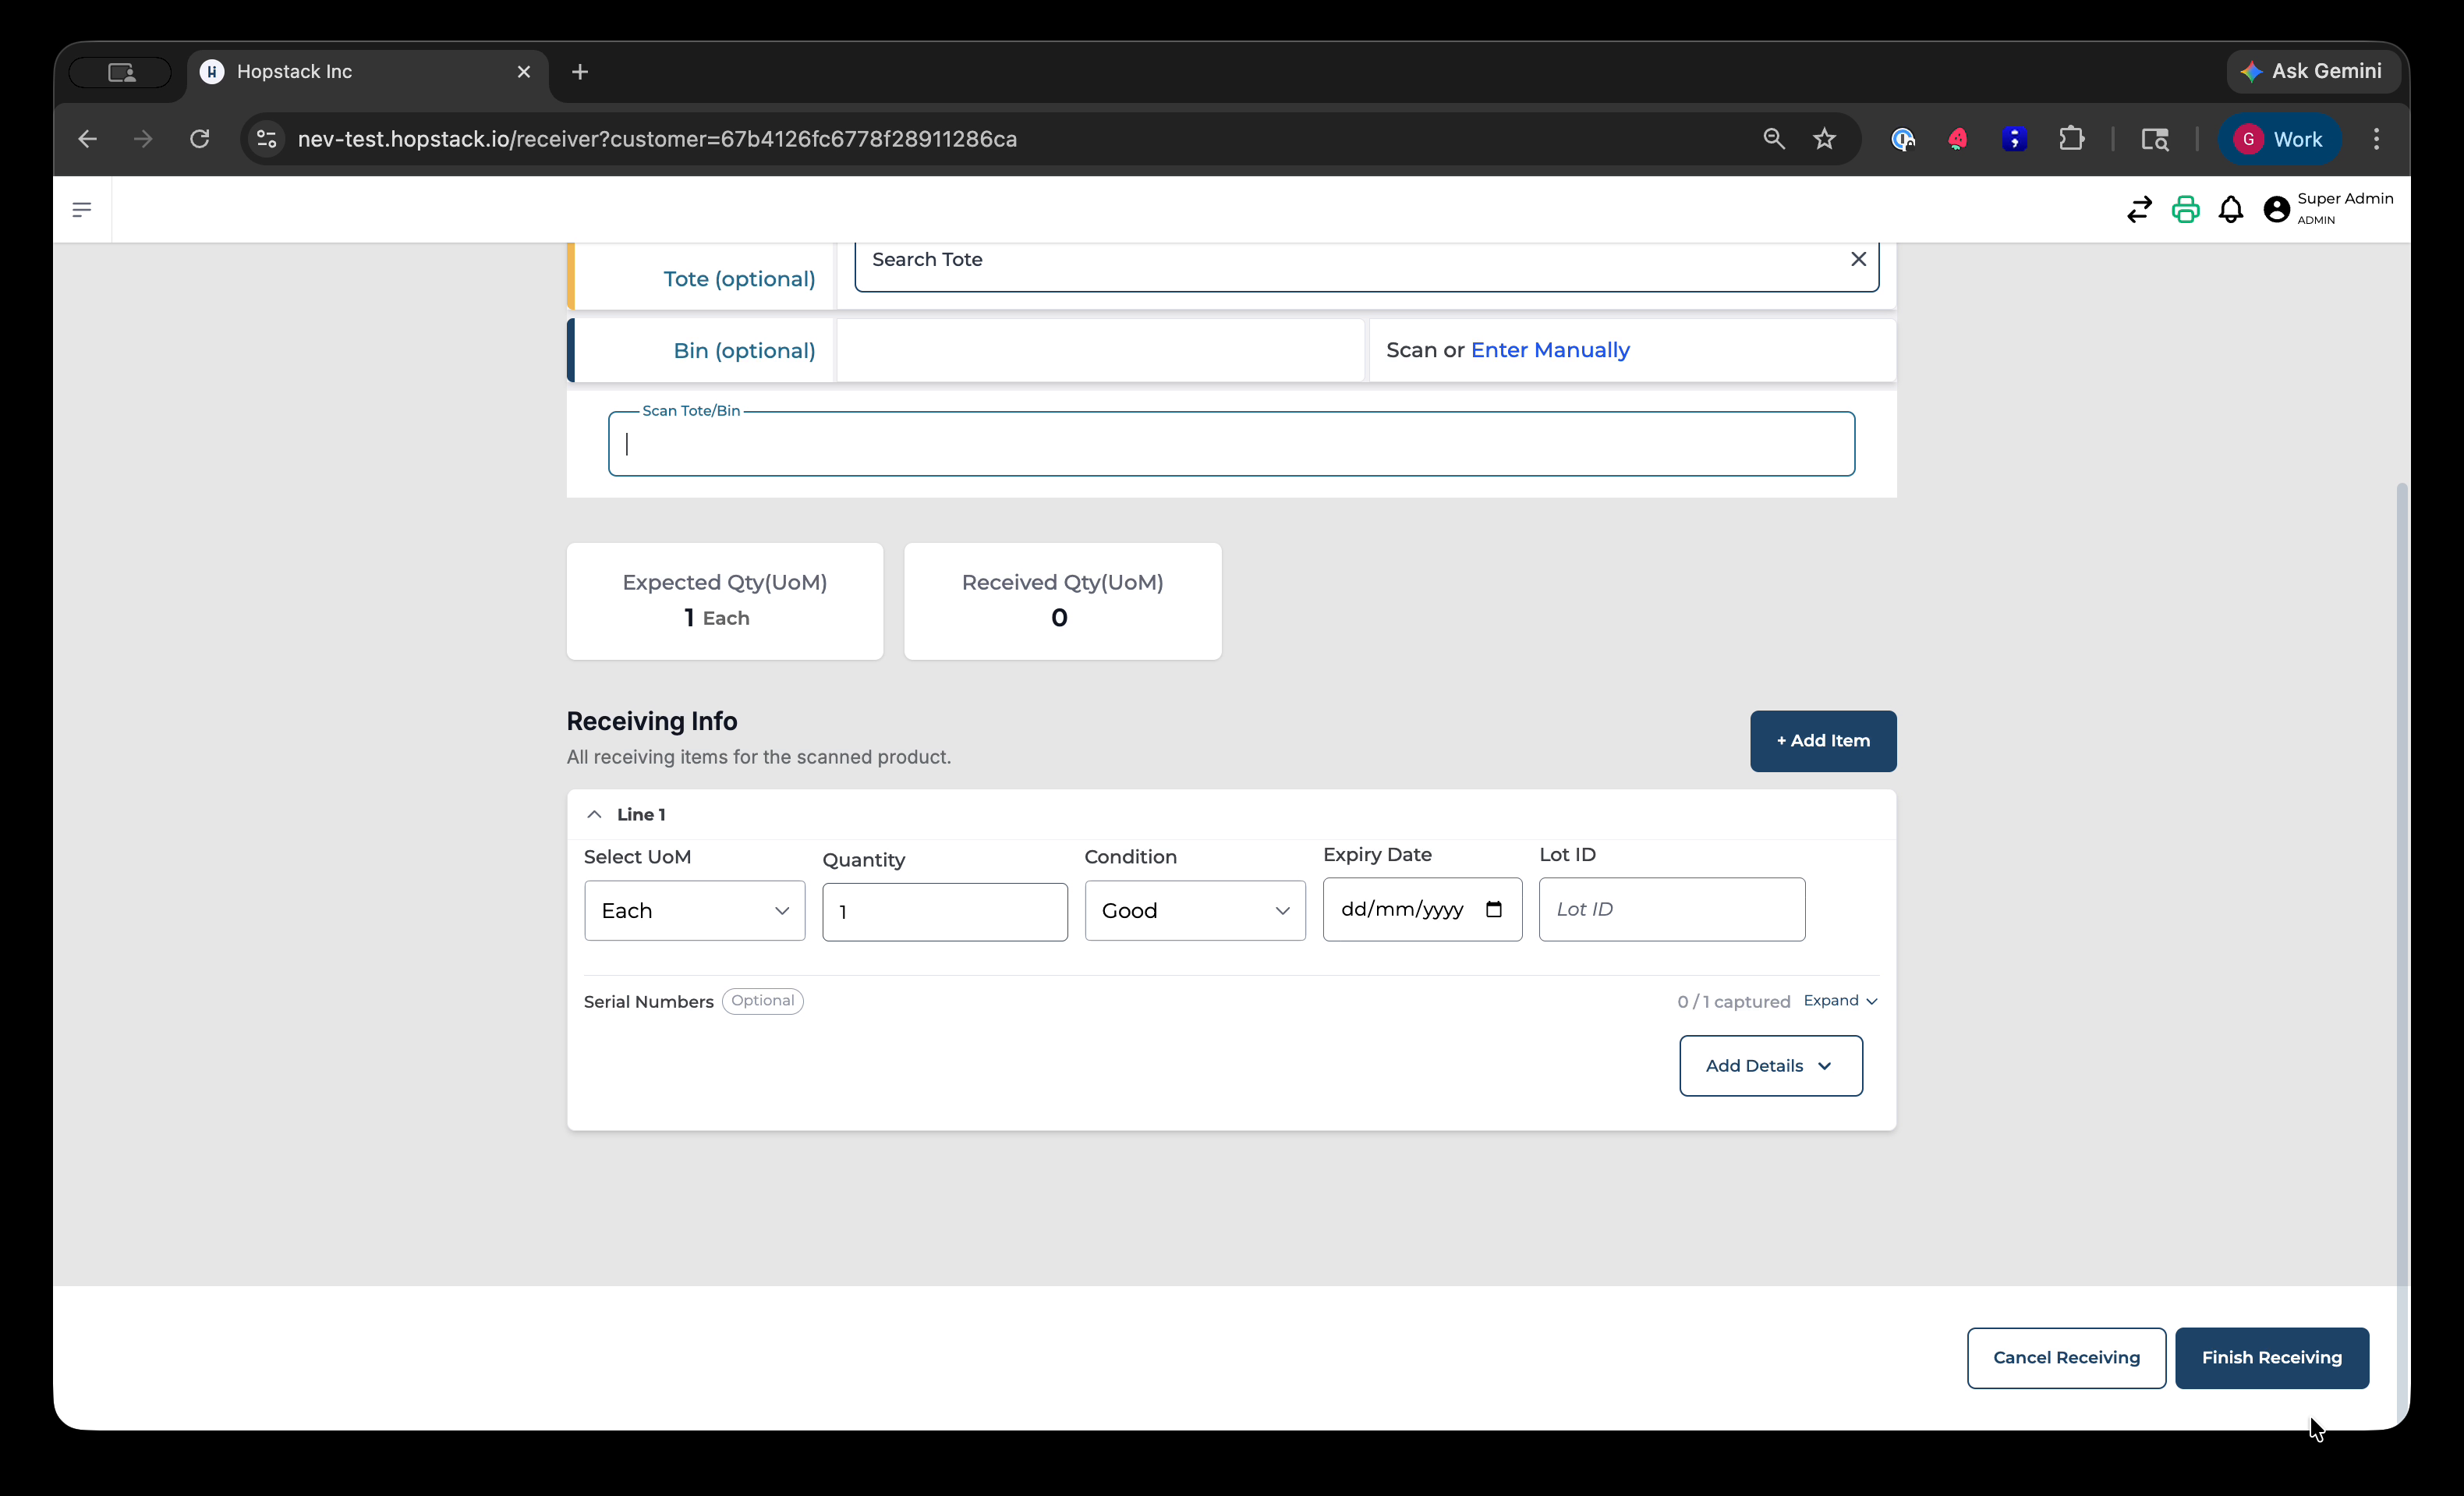Image resolution: width=2464 pixels, height=1496 pixels.
Task: Open the password manager extension icon
Action: pyautogui.click(x=1902, y=139)
